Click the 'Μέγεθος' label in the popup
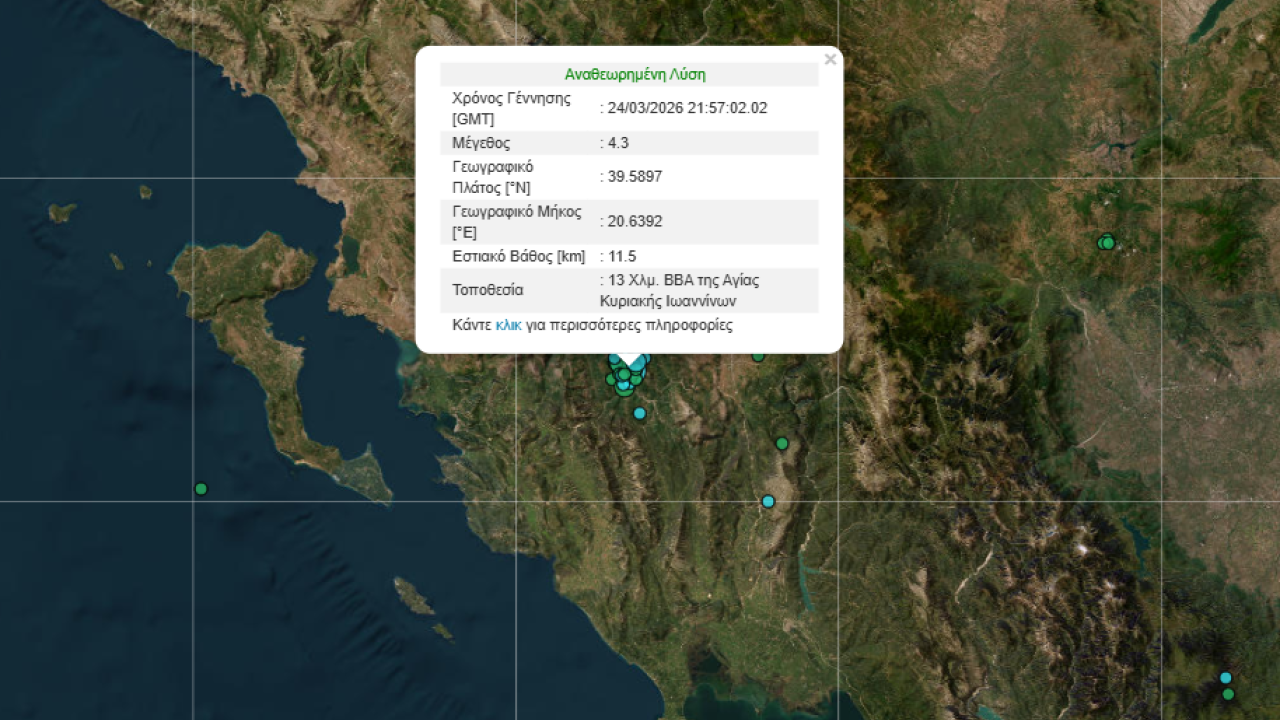The height and width of the screenshot is (720, 1280). (481, 143)
